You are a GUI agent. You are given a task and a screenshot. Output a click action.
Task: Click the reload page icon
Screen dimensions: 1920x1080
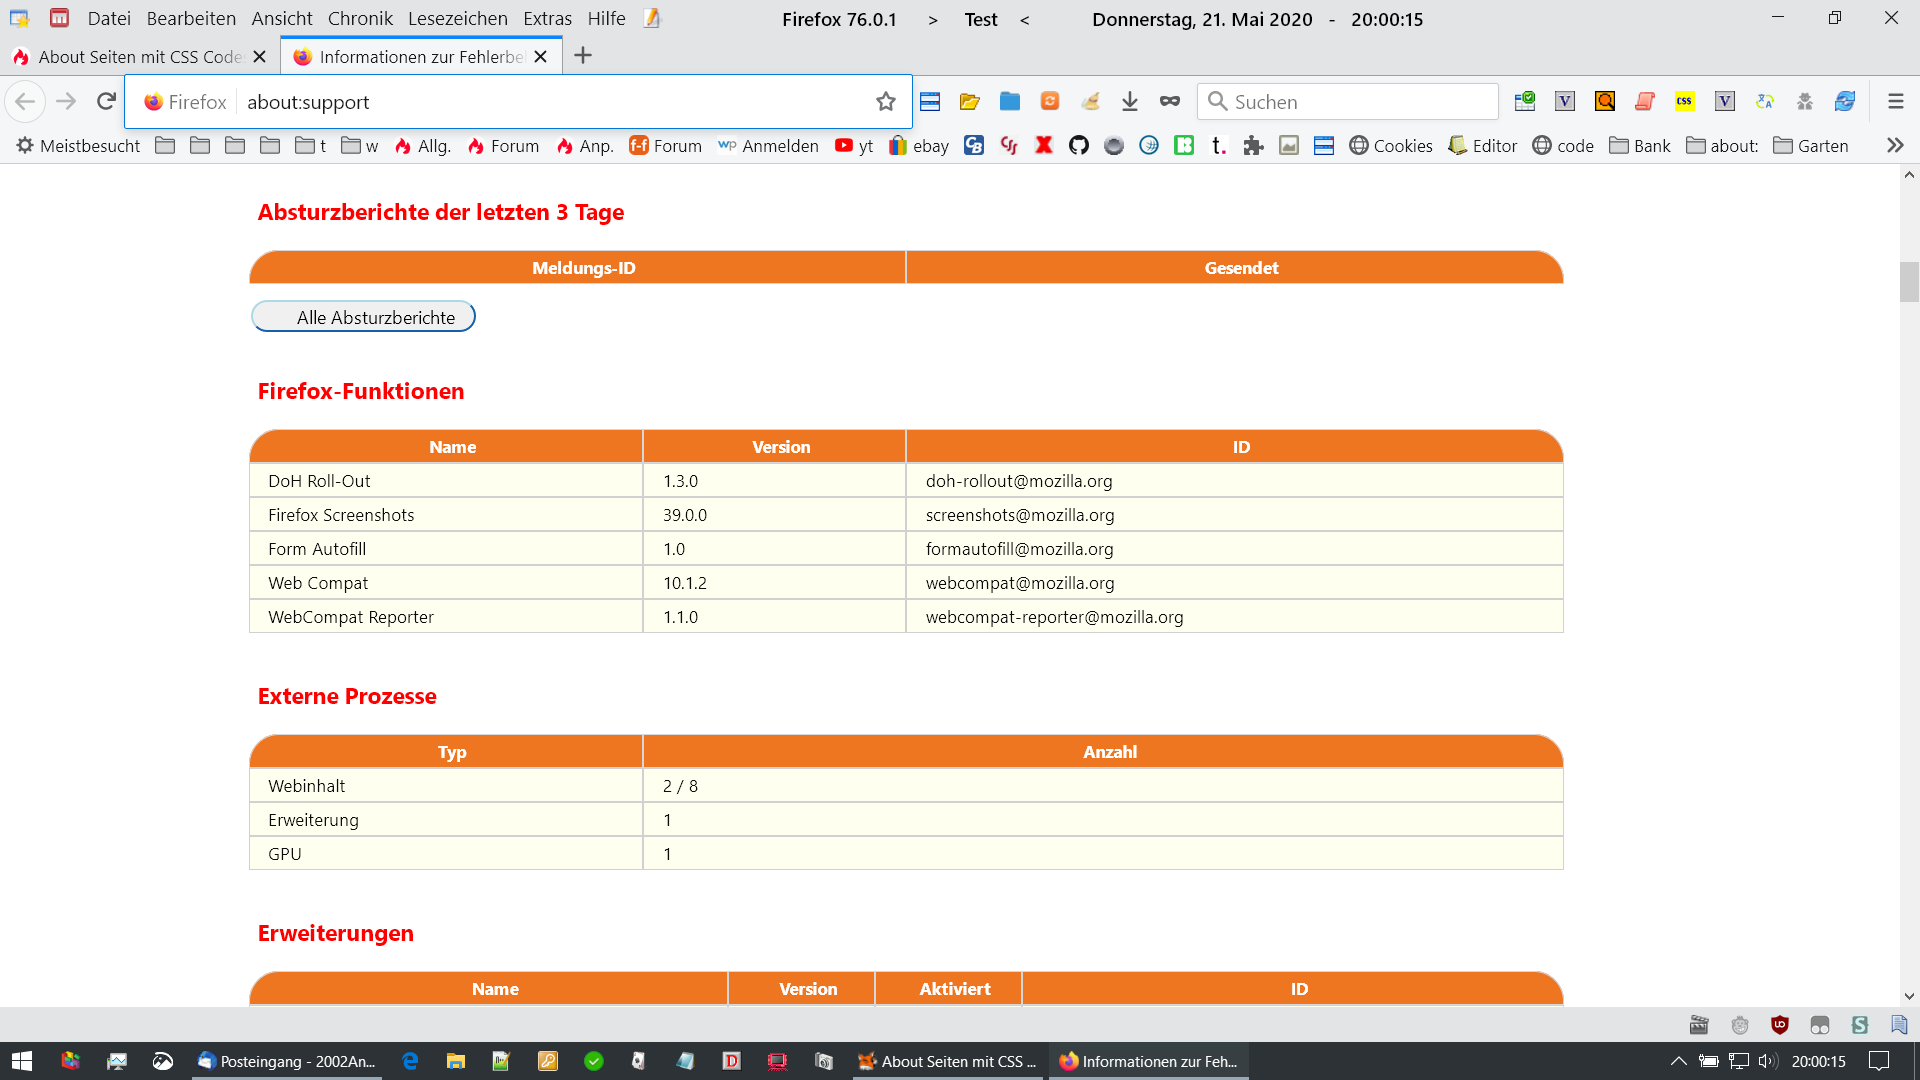click(x=106, y=101)
